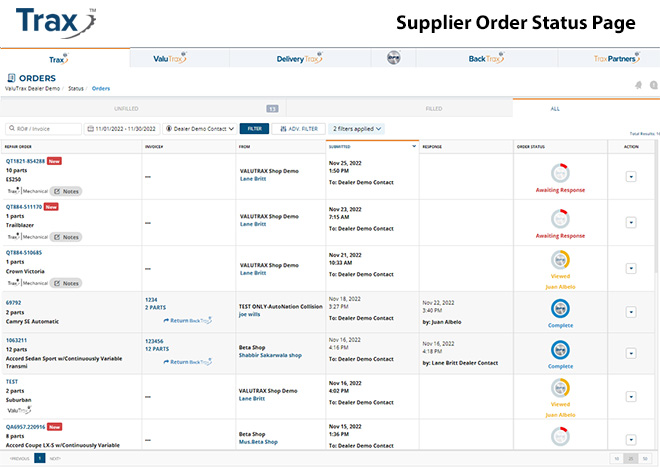660x468 pixels.
Task: Expand action menu for order 1063211
Action: 631,354
